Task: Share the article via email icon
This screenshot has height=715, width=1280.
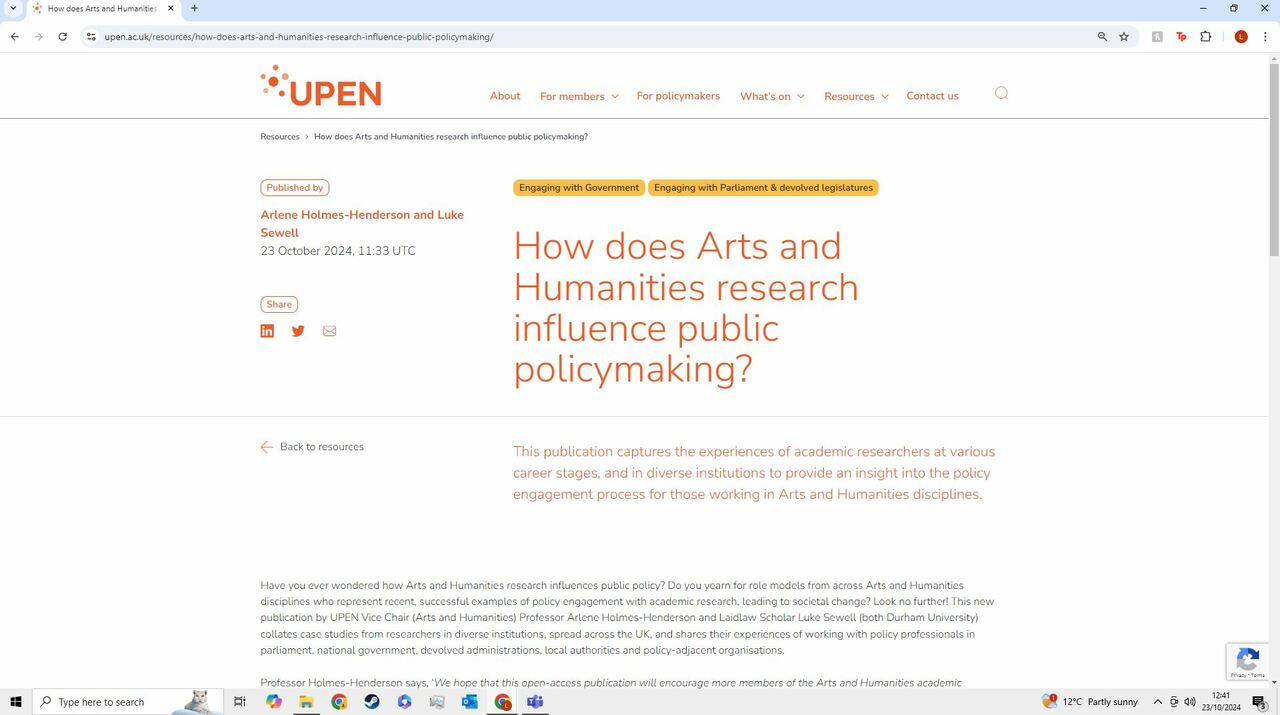Action: (329, 331)
